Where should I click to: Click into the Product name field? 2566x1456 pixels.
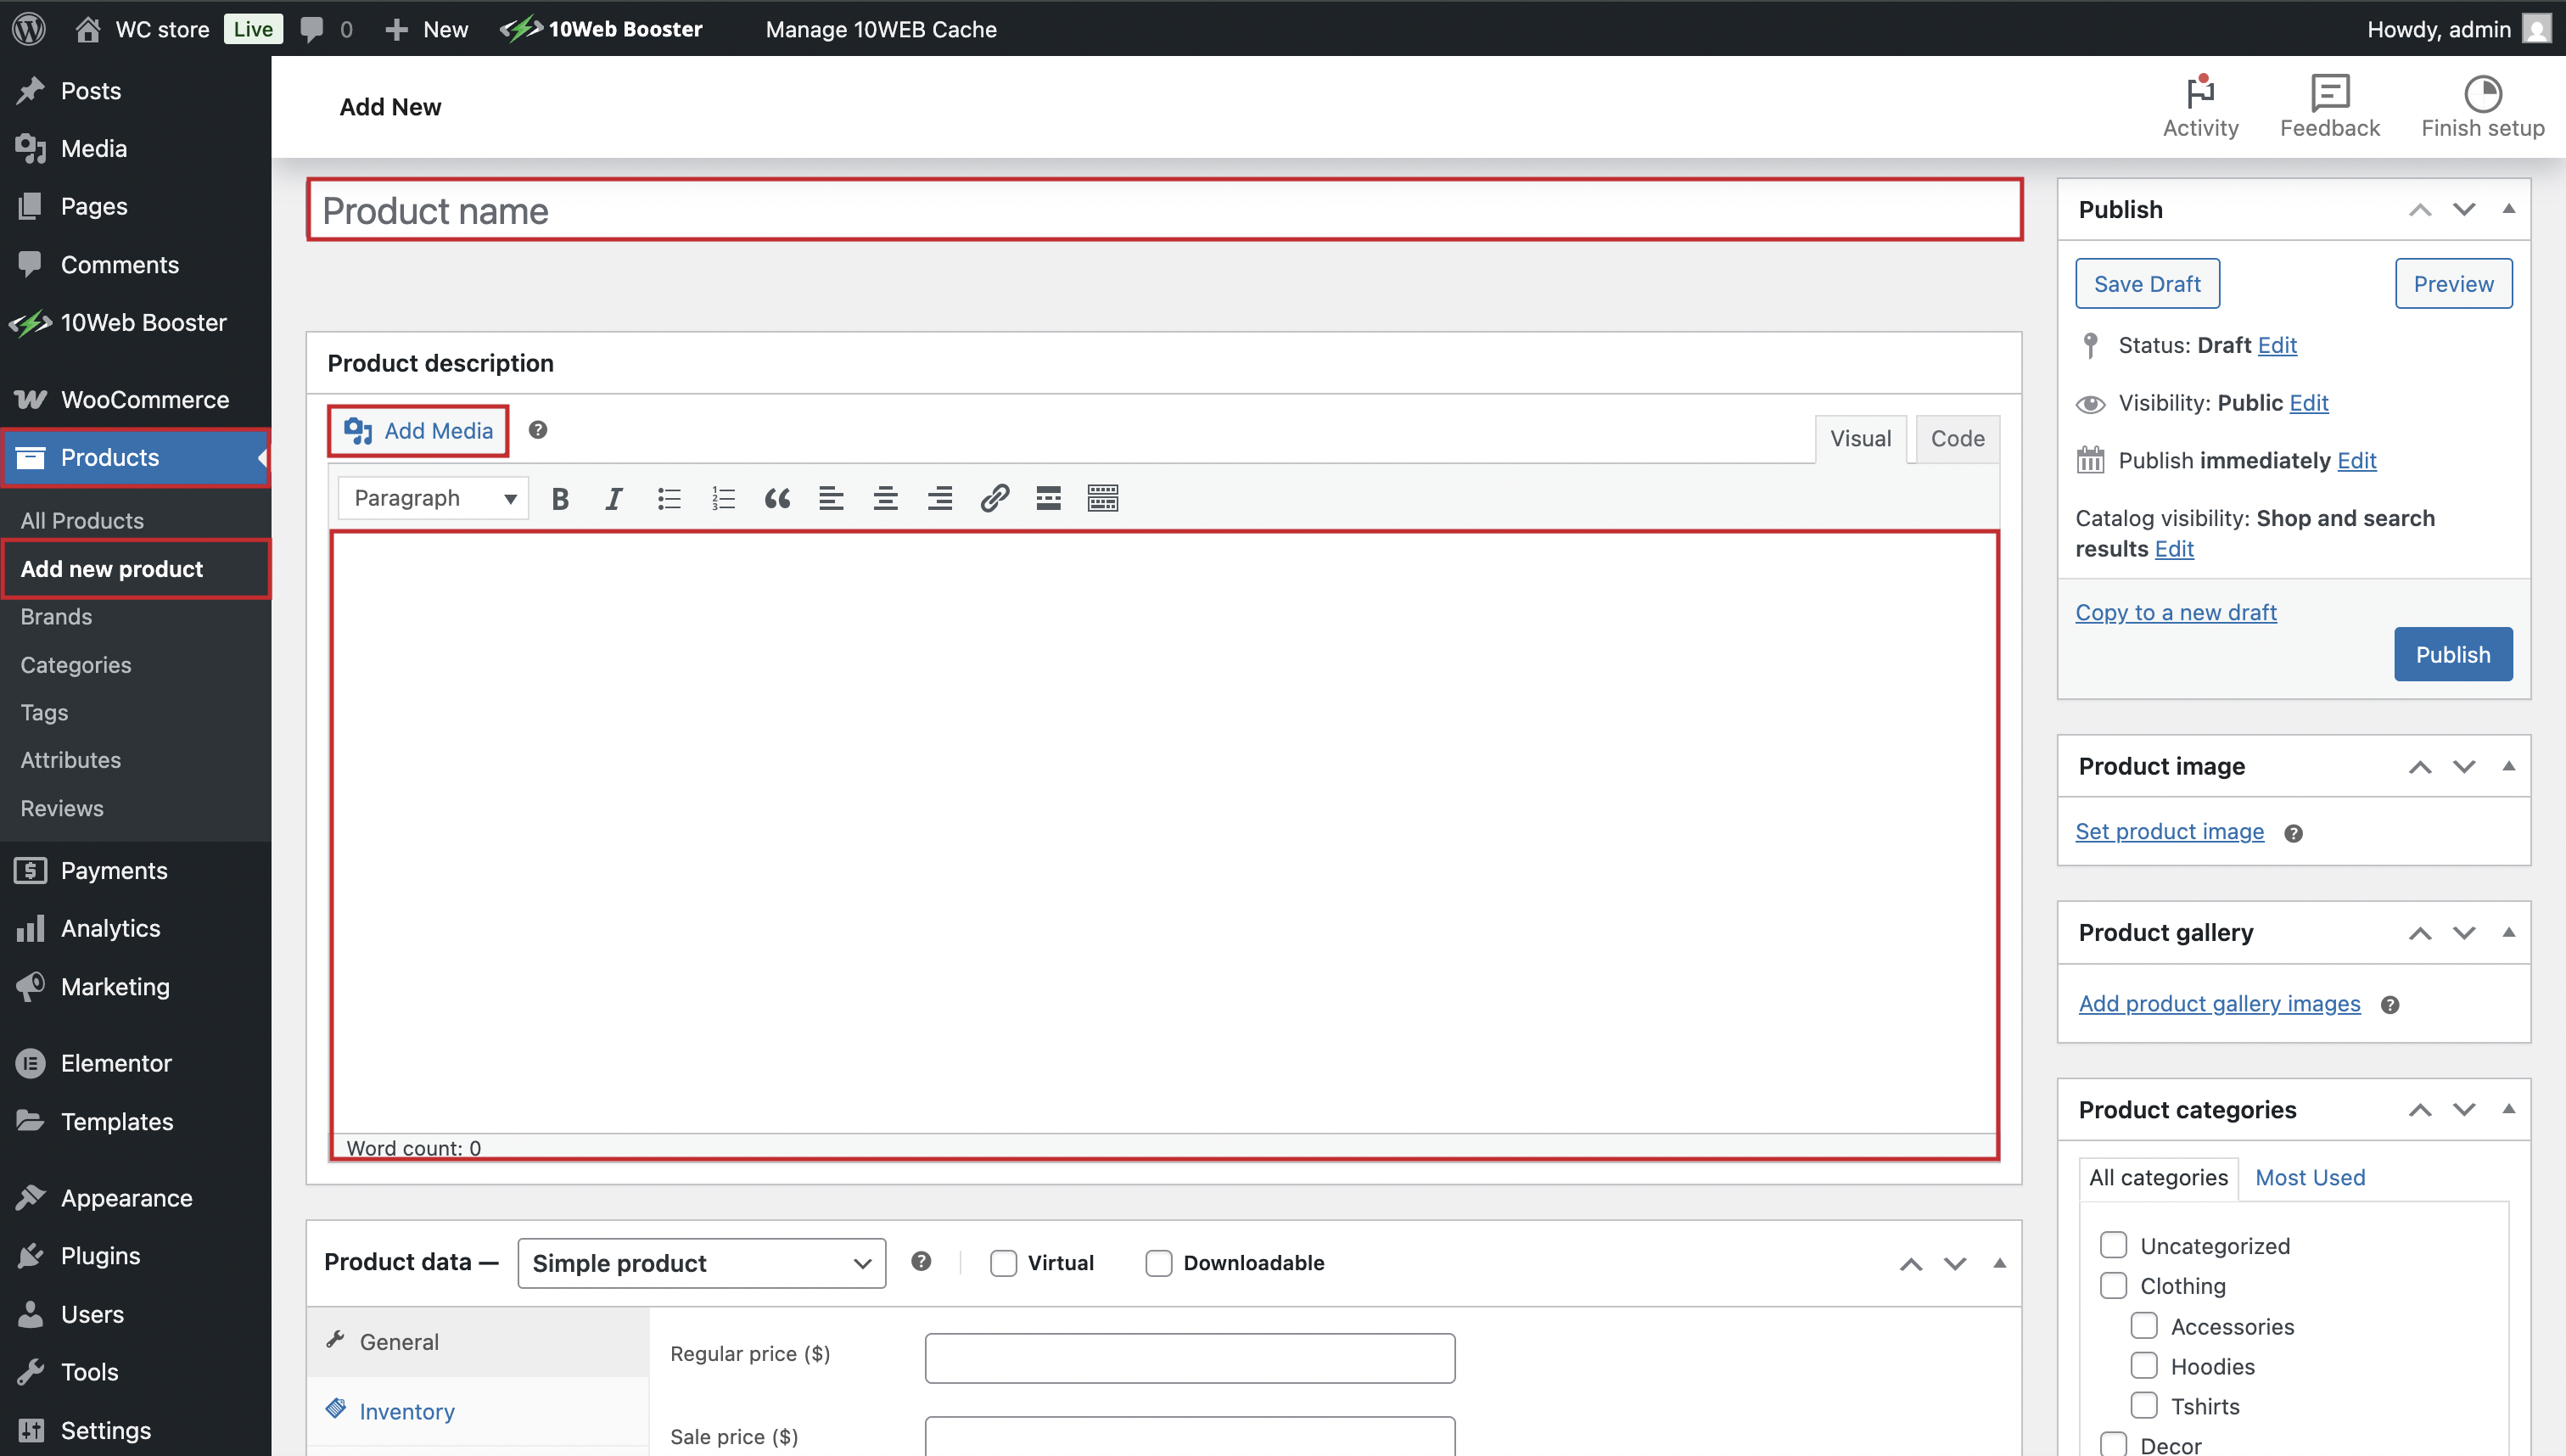[1164, 211]
